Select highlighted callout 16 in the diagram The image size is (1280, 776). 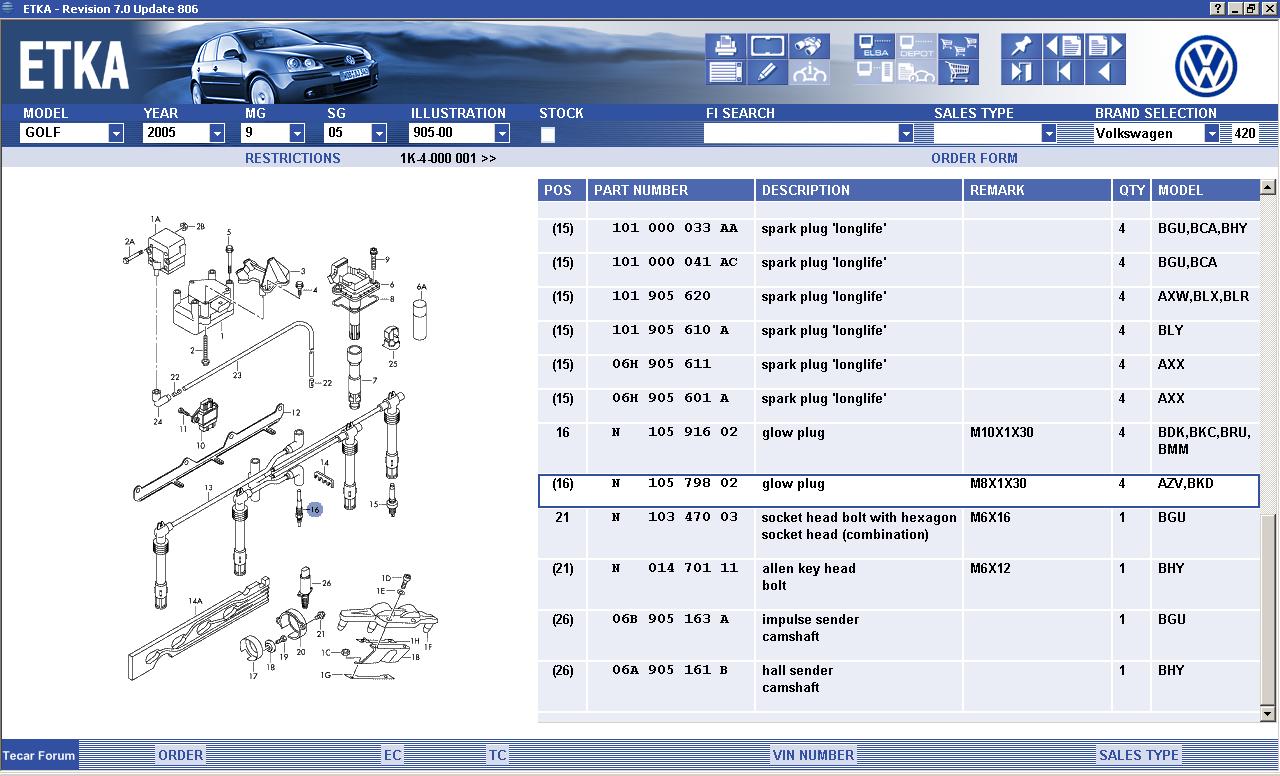[314, 510]
